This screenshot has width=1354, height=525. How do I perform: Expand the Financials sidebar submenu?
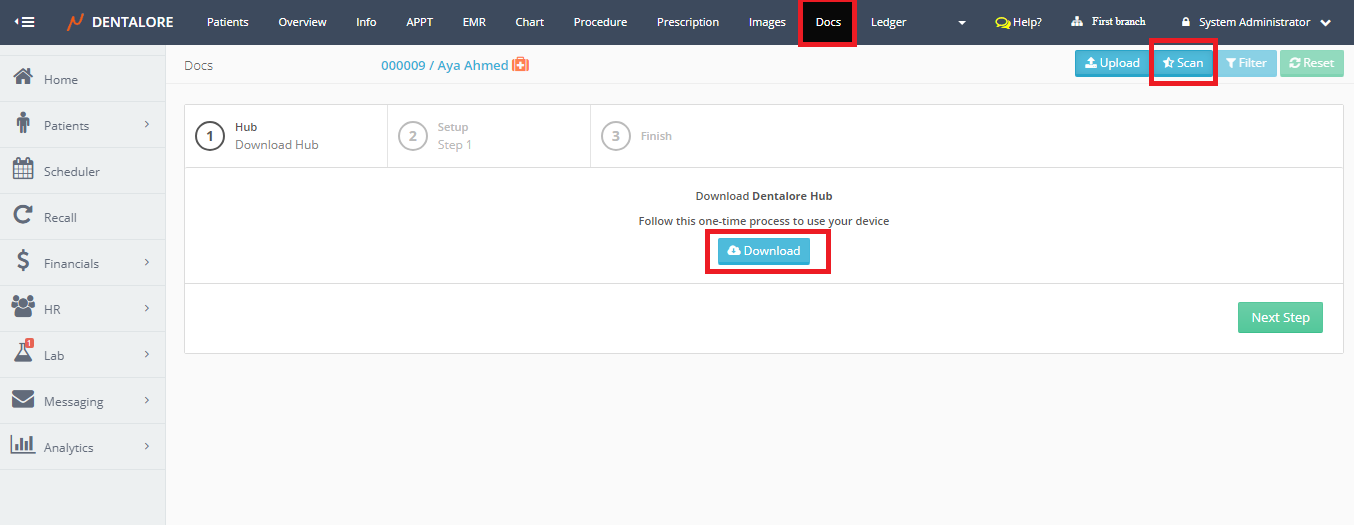tap(147, 262)
